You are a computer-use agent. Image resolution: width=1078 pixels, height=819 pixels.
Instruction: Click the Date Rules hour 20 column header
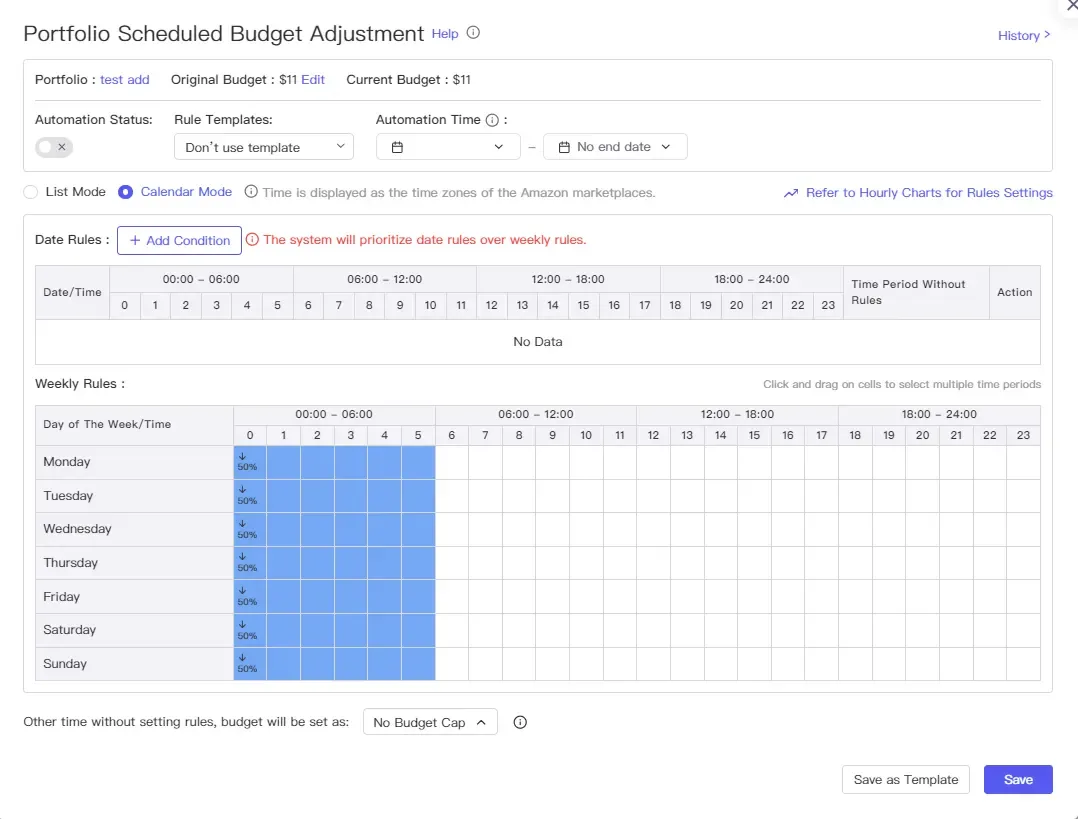pyautogui.click(x=736, y=305)
